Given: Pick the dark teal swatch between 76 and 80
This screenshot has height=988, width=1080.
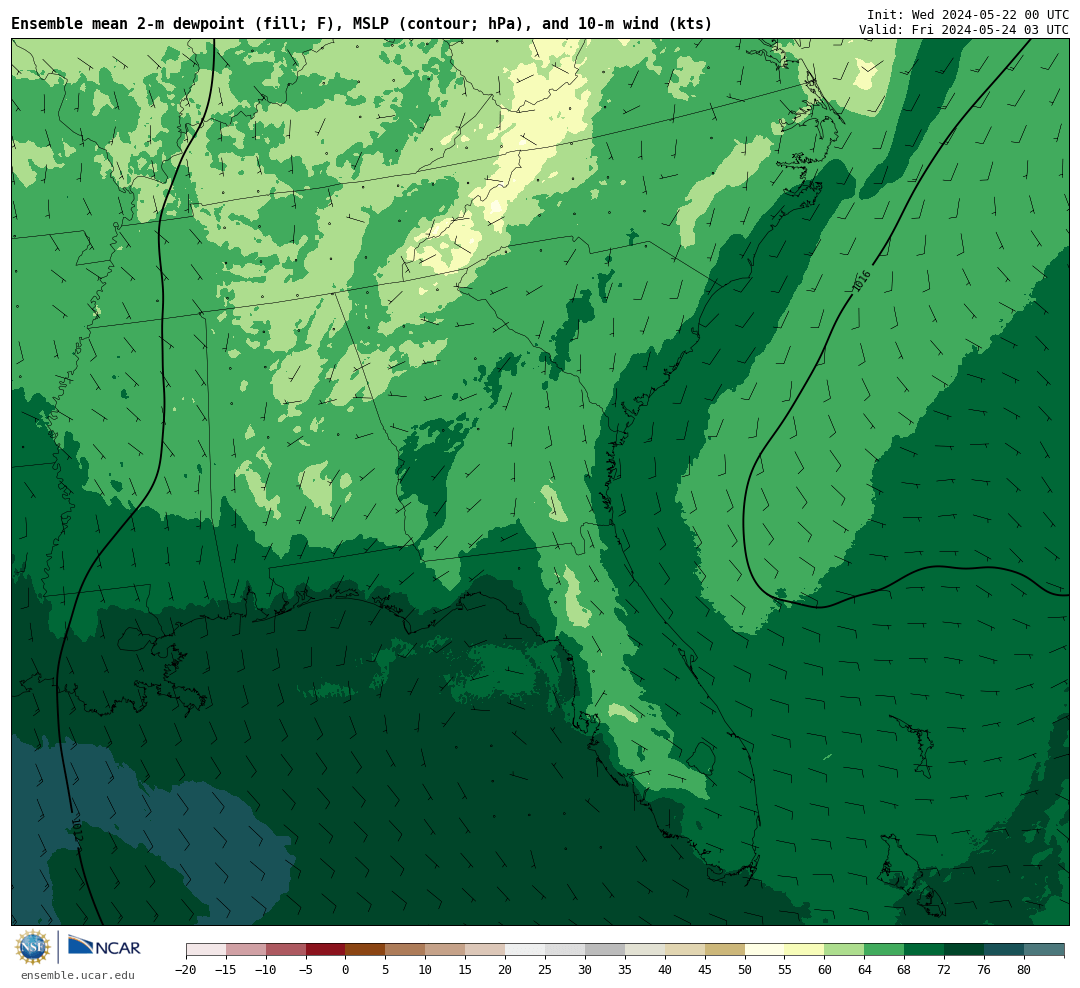Looking at the screenshot, I should (1005, 950).
